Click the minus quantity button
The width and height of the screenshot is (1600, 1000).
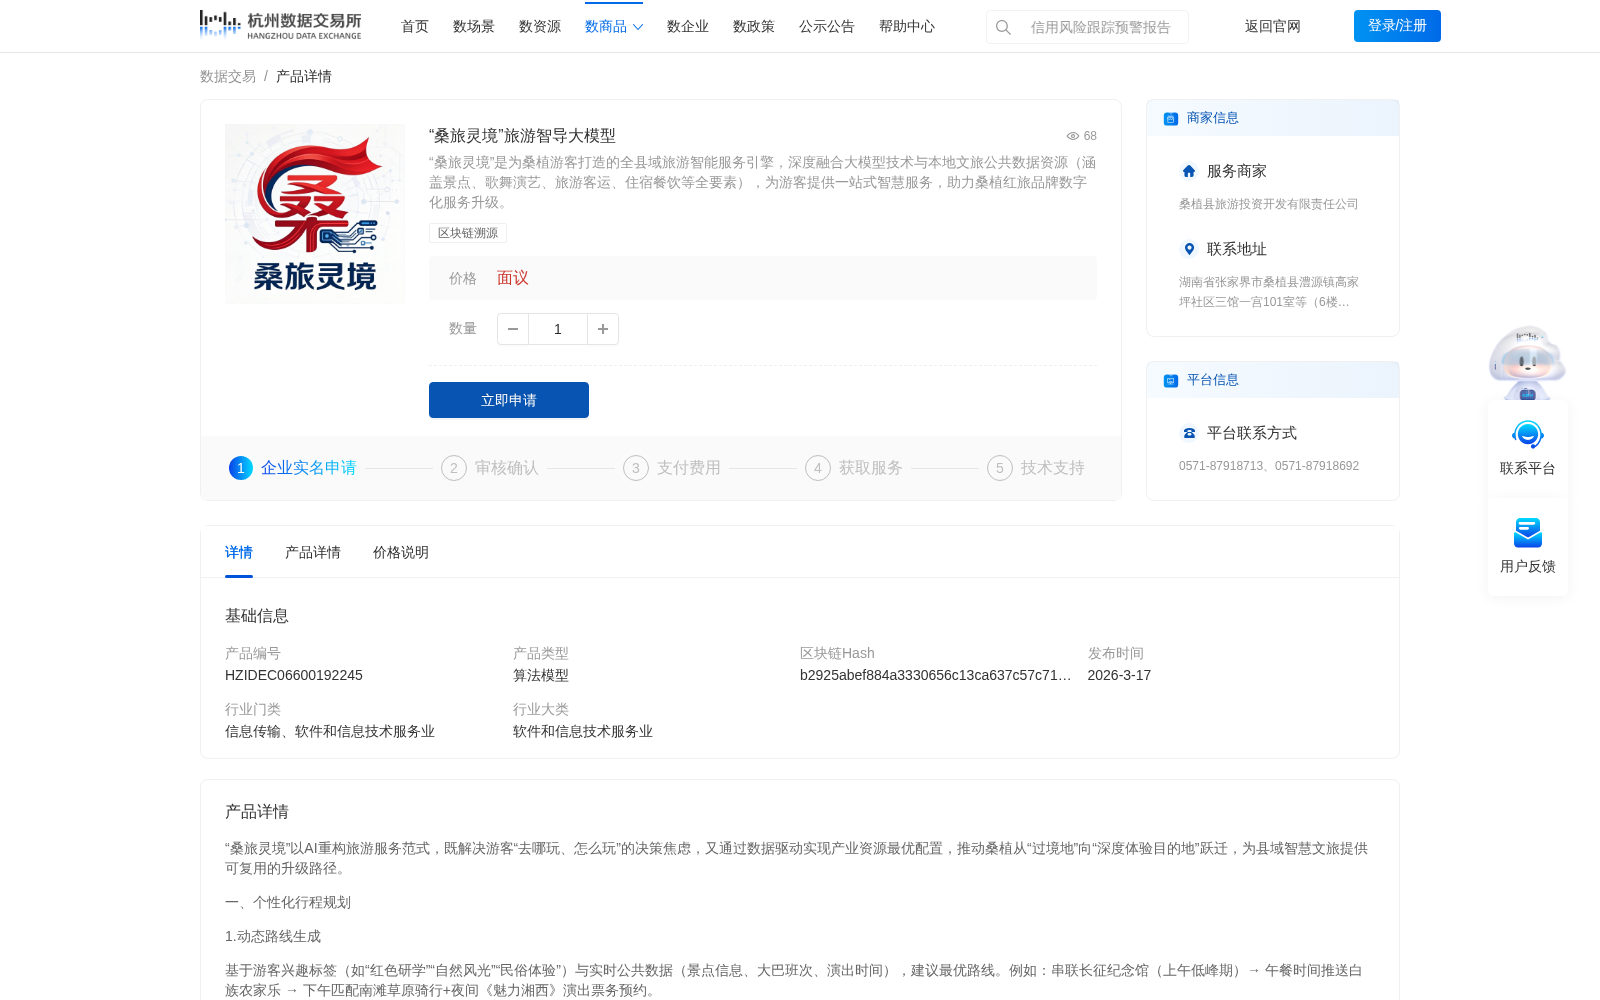click(x=513, y=329)
